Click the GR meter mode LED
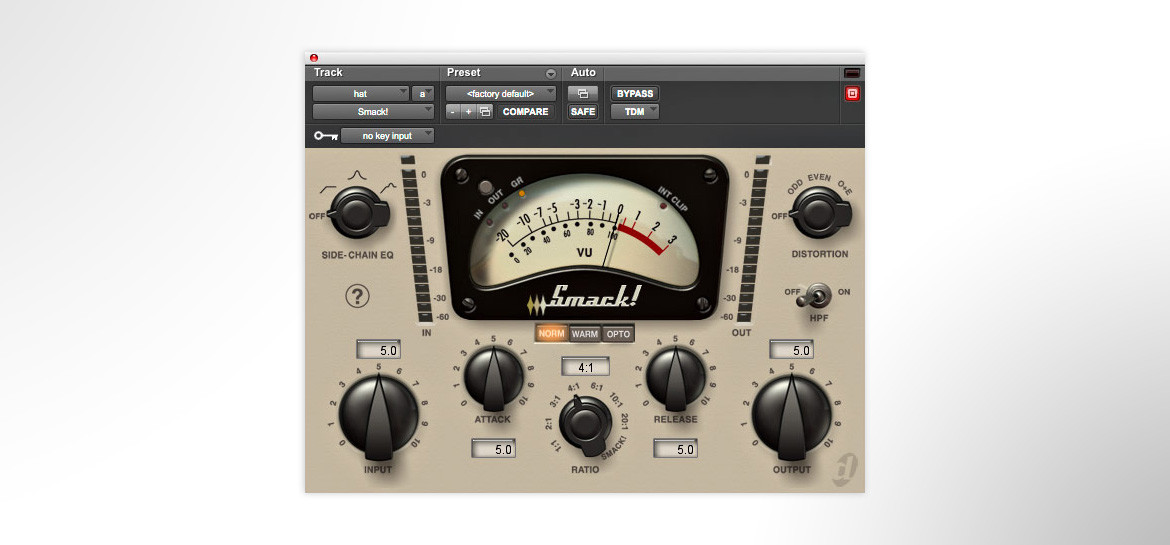The image size is (1170, 545). 522,193
